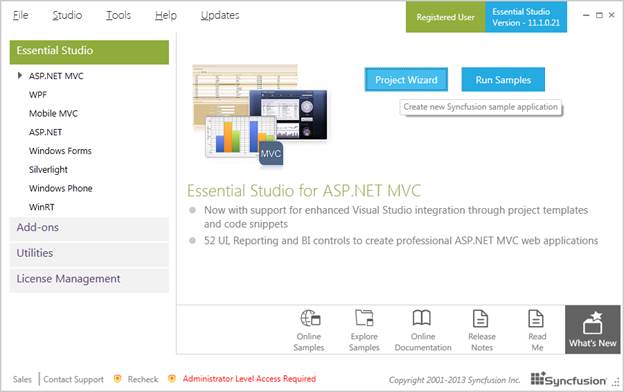Screen dimensions: 624x392
Task: Expand the ASP.NET MVC tree arrow
Action: point(20,75)
